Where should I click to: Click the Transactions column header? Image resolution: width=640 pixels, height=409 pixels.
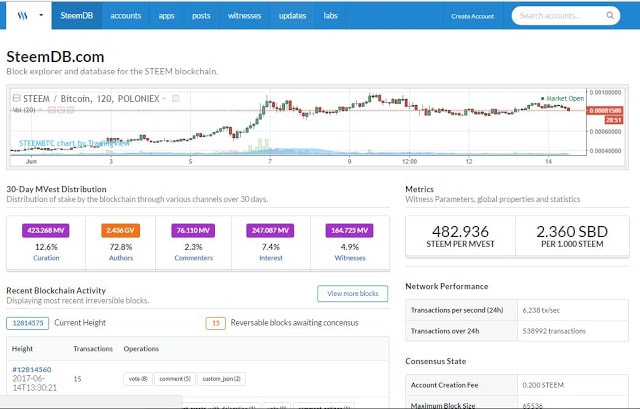93,349
